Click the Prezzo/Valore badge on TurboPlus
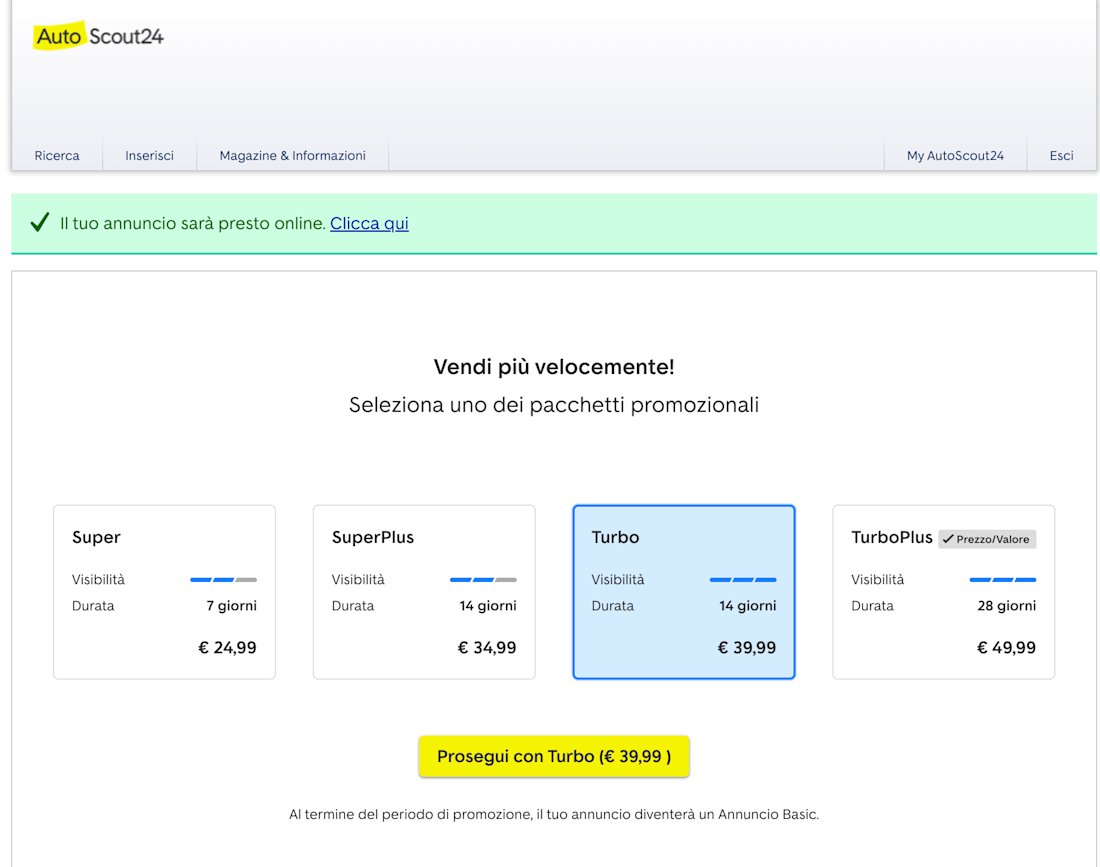Screen dimensions: 1100x867 986,539
